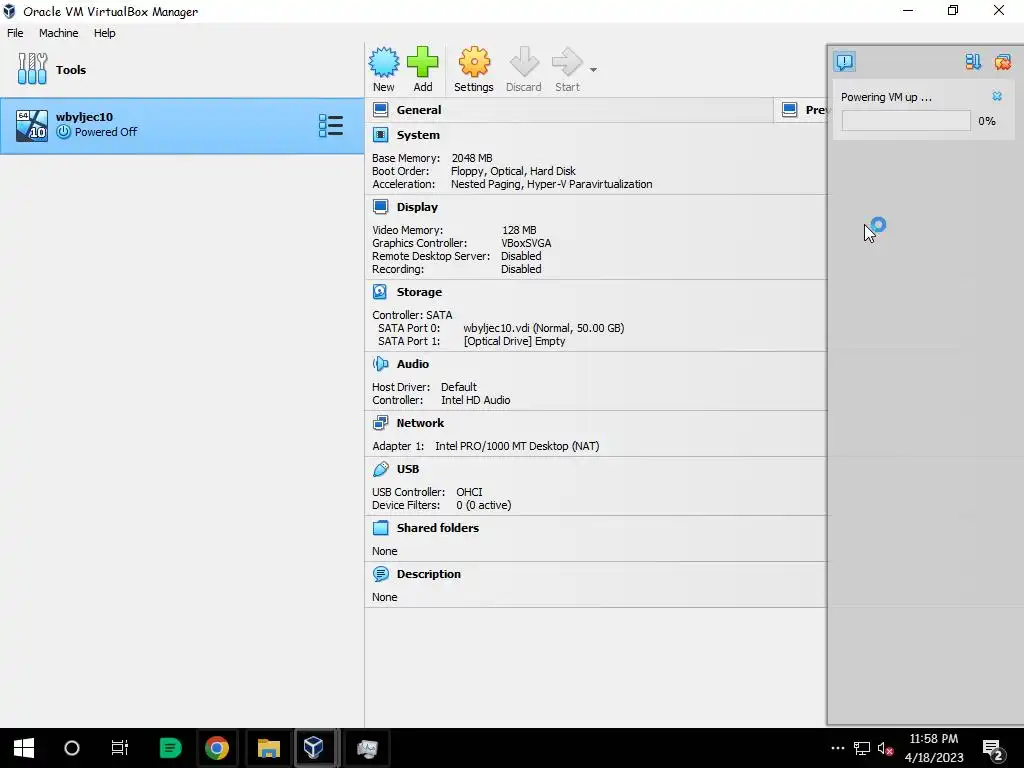Click the New virtual machine icon

tap(383, 62)
